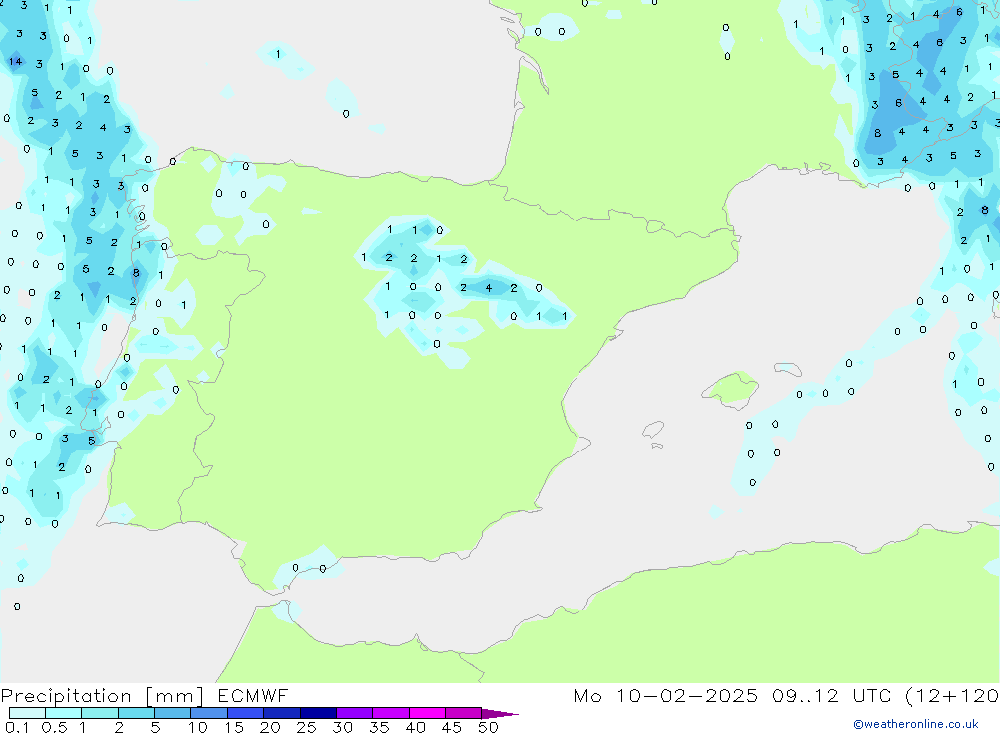Pick the 15–20 mm blue legend swatch
Viewport: 1000px width, 733px height.
[x=245, y=713]
